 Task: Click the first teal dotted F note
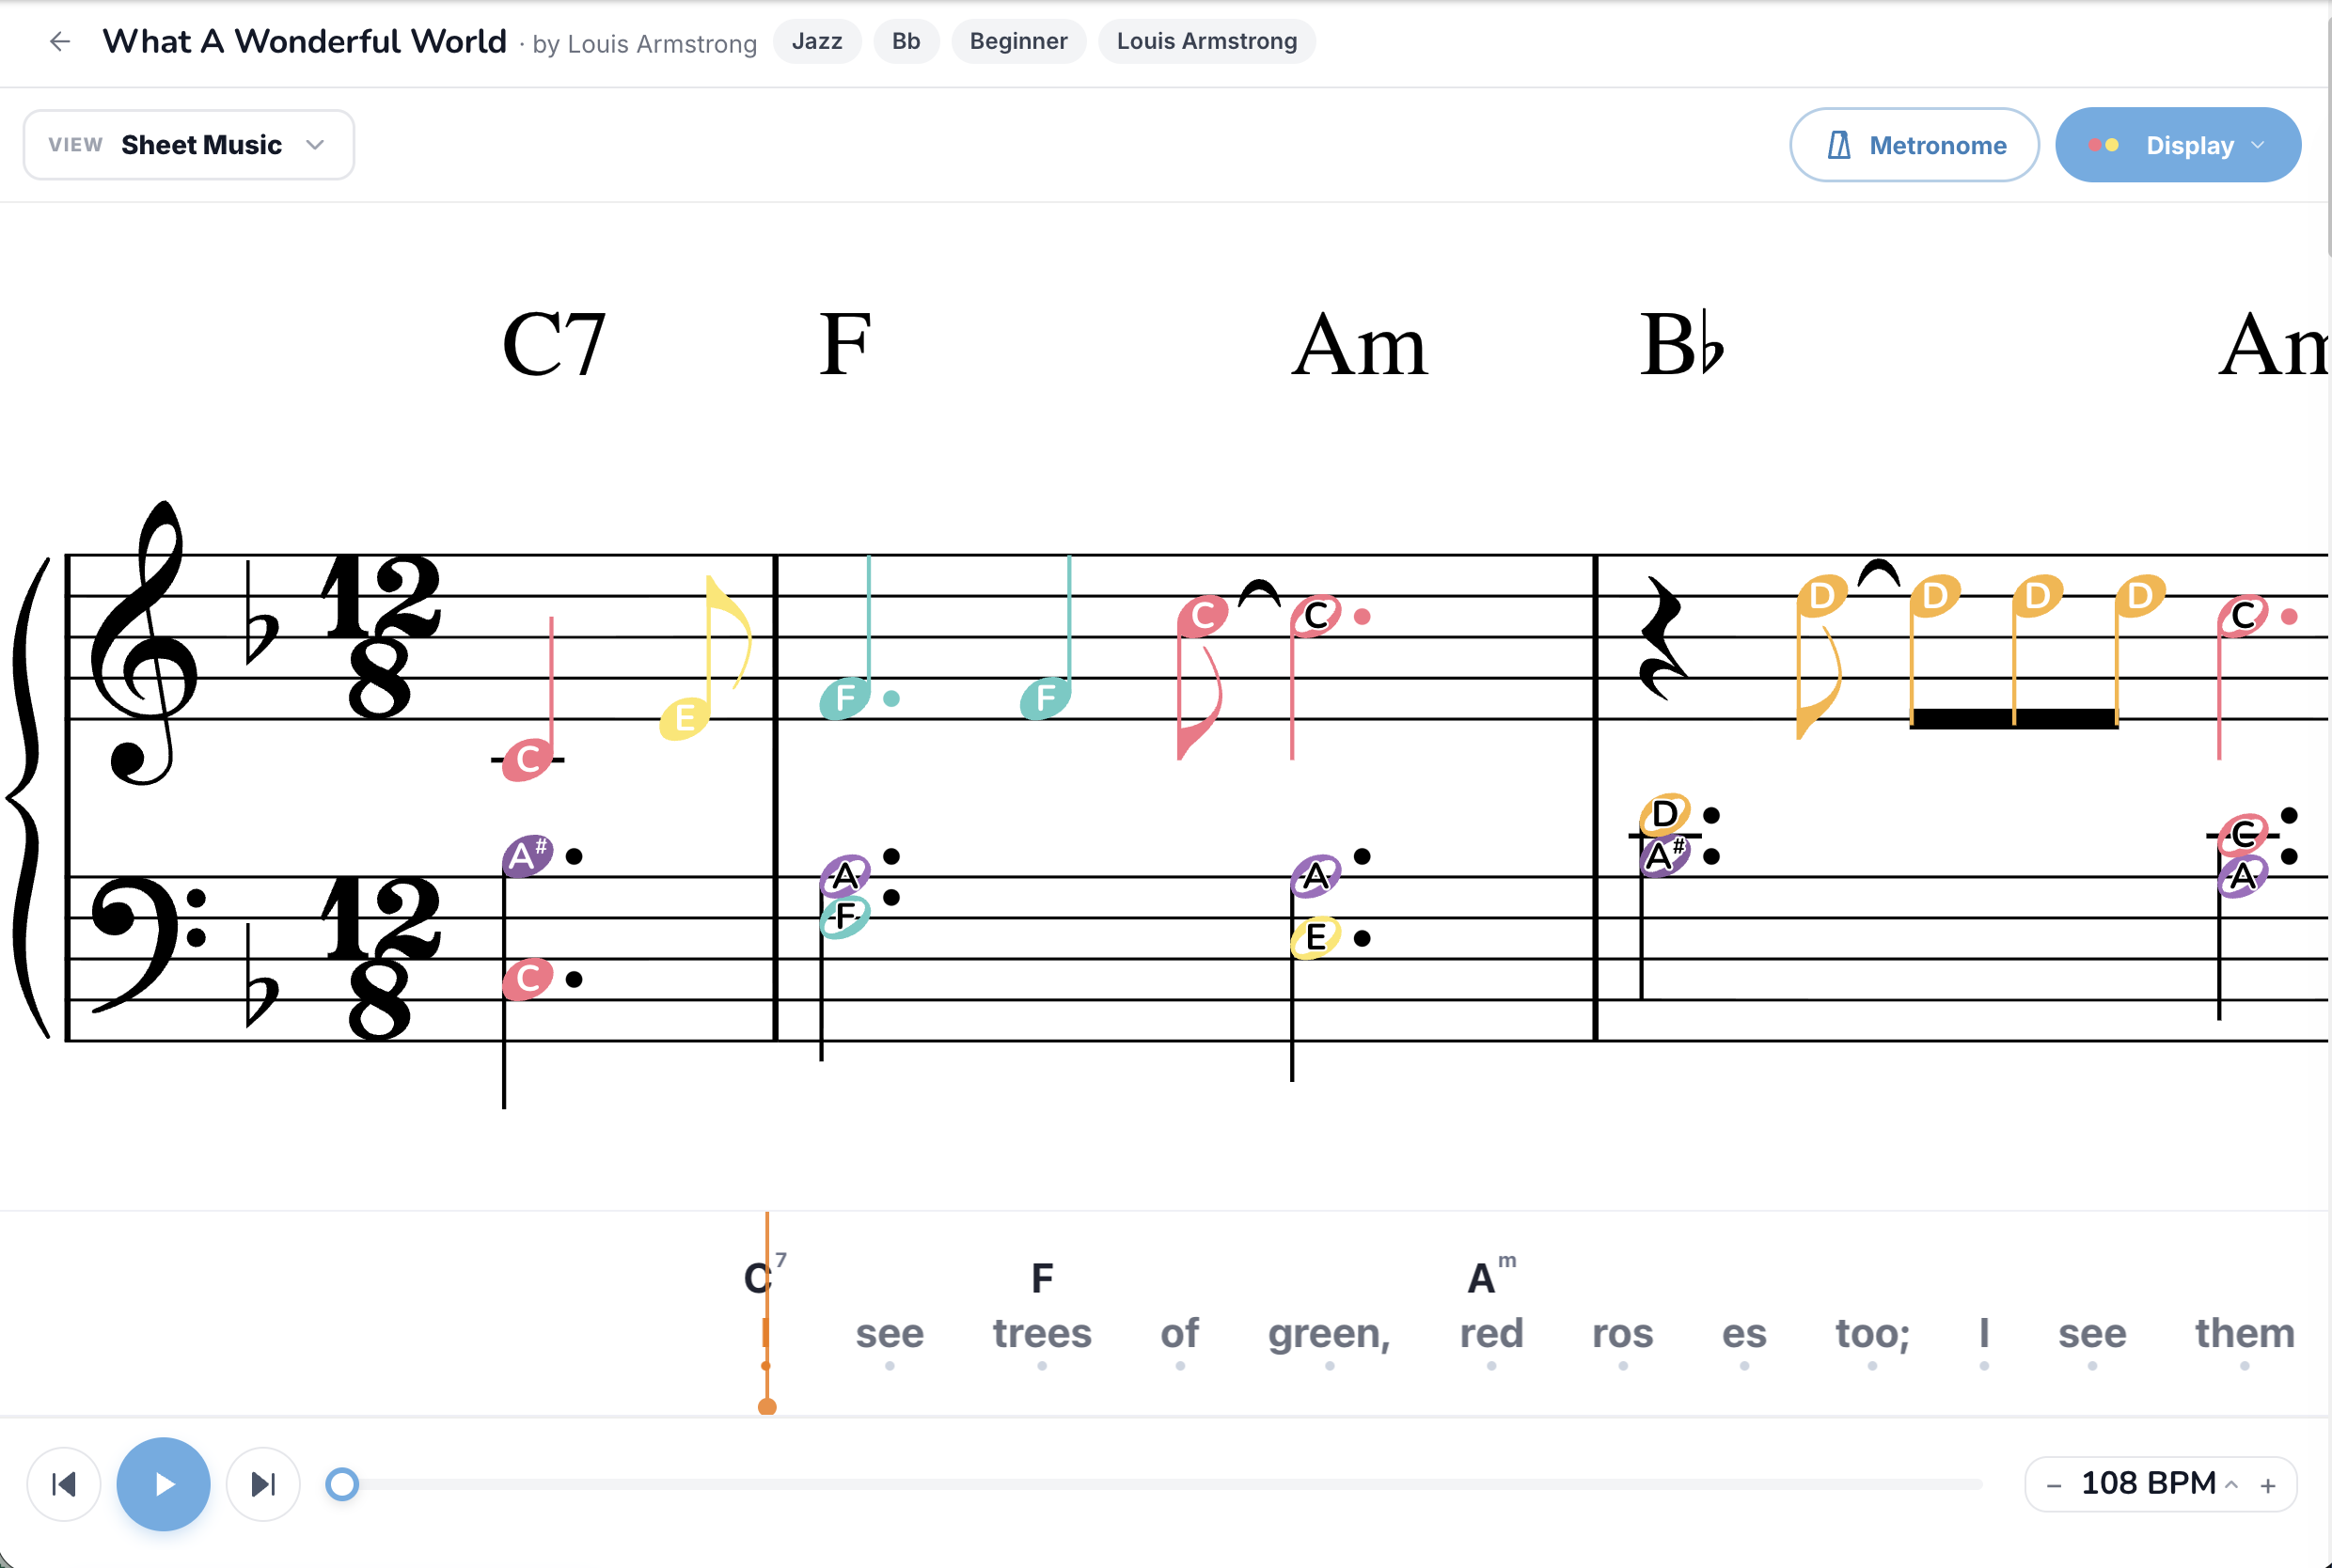coord(845,698)
